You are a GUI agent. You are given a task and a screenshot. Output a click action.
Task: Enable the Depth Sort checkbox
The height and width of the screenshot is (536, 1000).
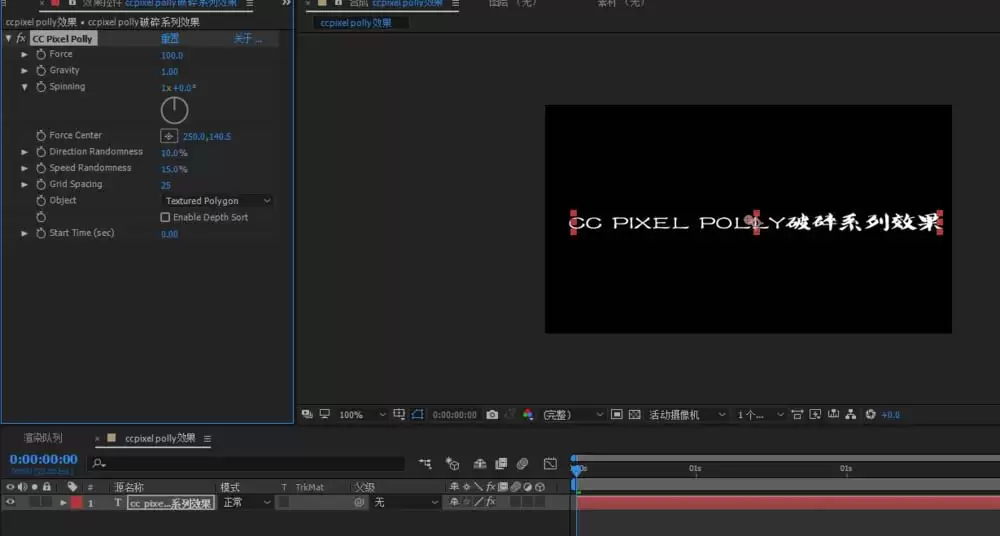pyautogui.click(x=165, y=218)
